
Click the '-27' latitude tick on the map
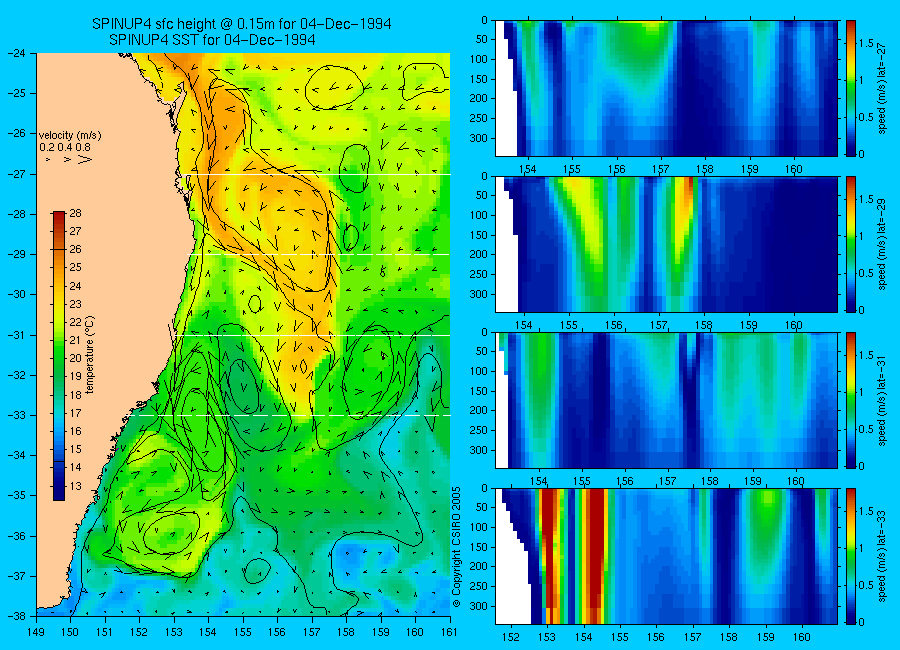tap(16, 173)
